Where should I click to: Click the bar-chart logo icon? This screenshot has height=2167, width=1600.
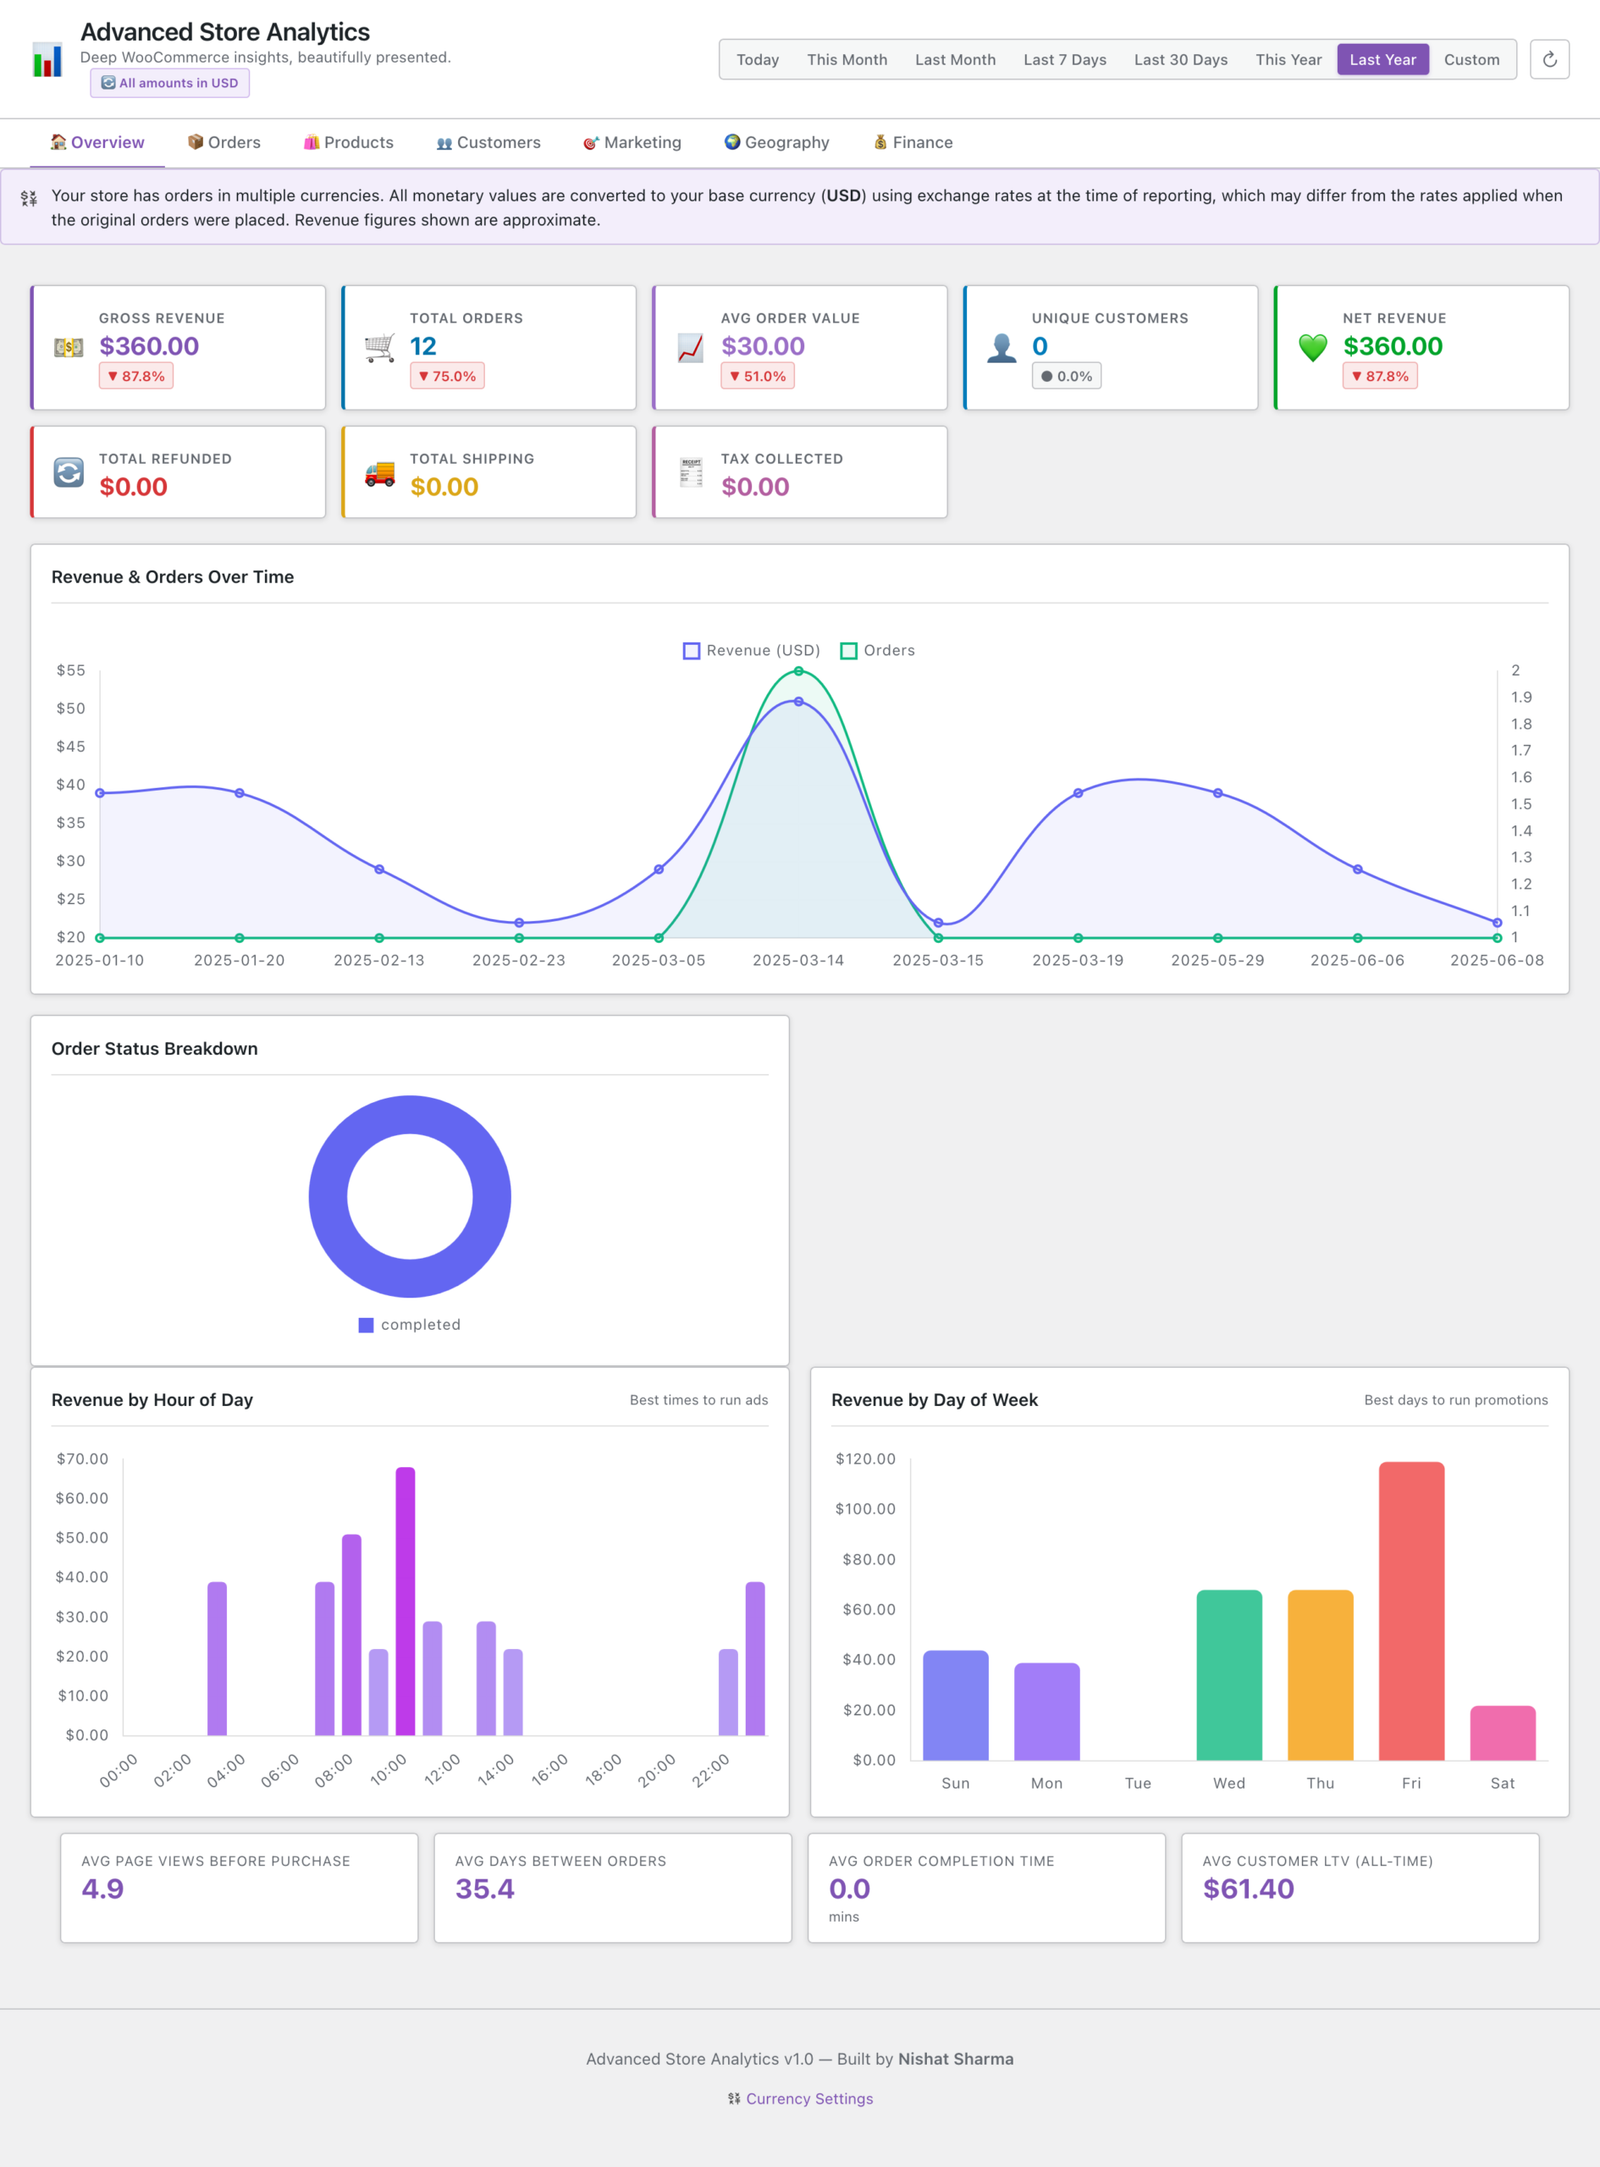coord(47,59)
